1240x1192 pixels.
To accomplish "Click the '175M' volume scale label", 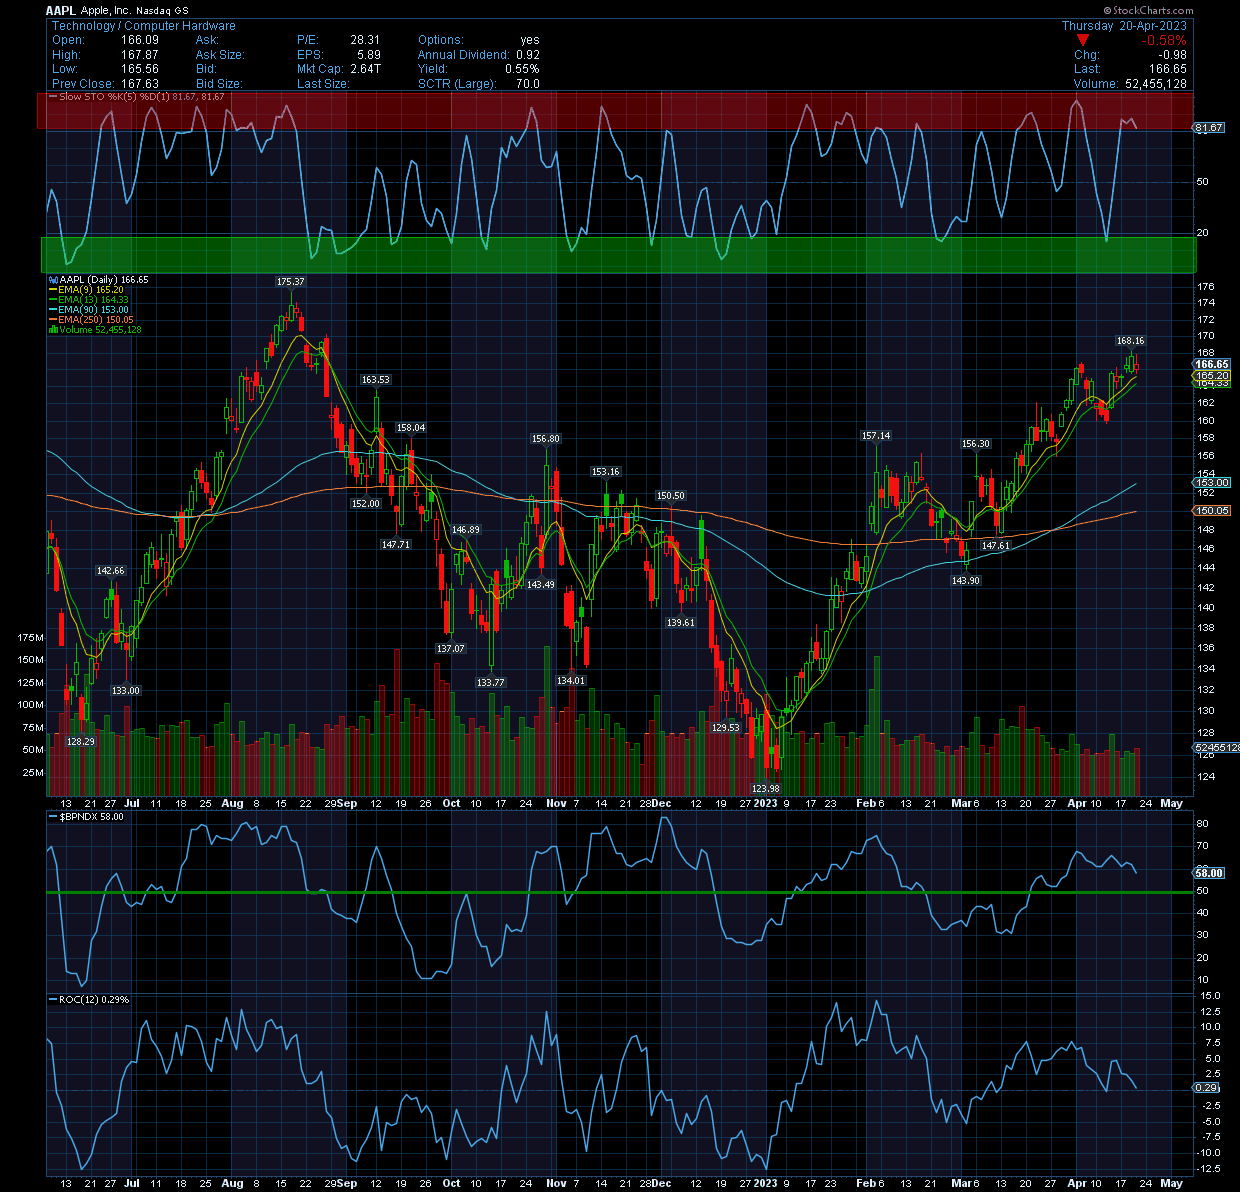I will coord(31,638).
